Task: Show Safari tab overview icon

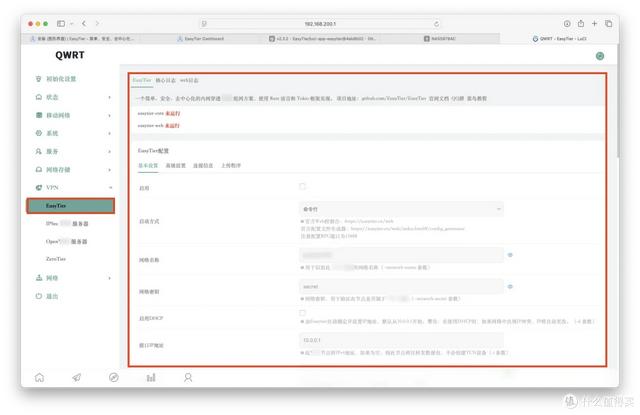Action: 608,24
